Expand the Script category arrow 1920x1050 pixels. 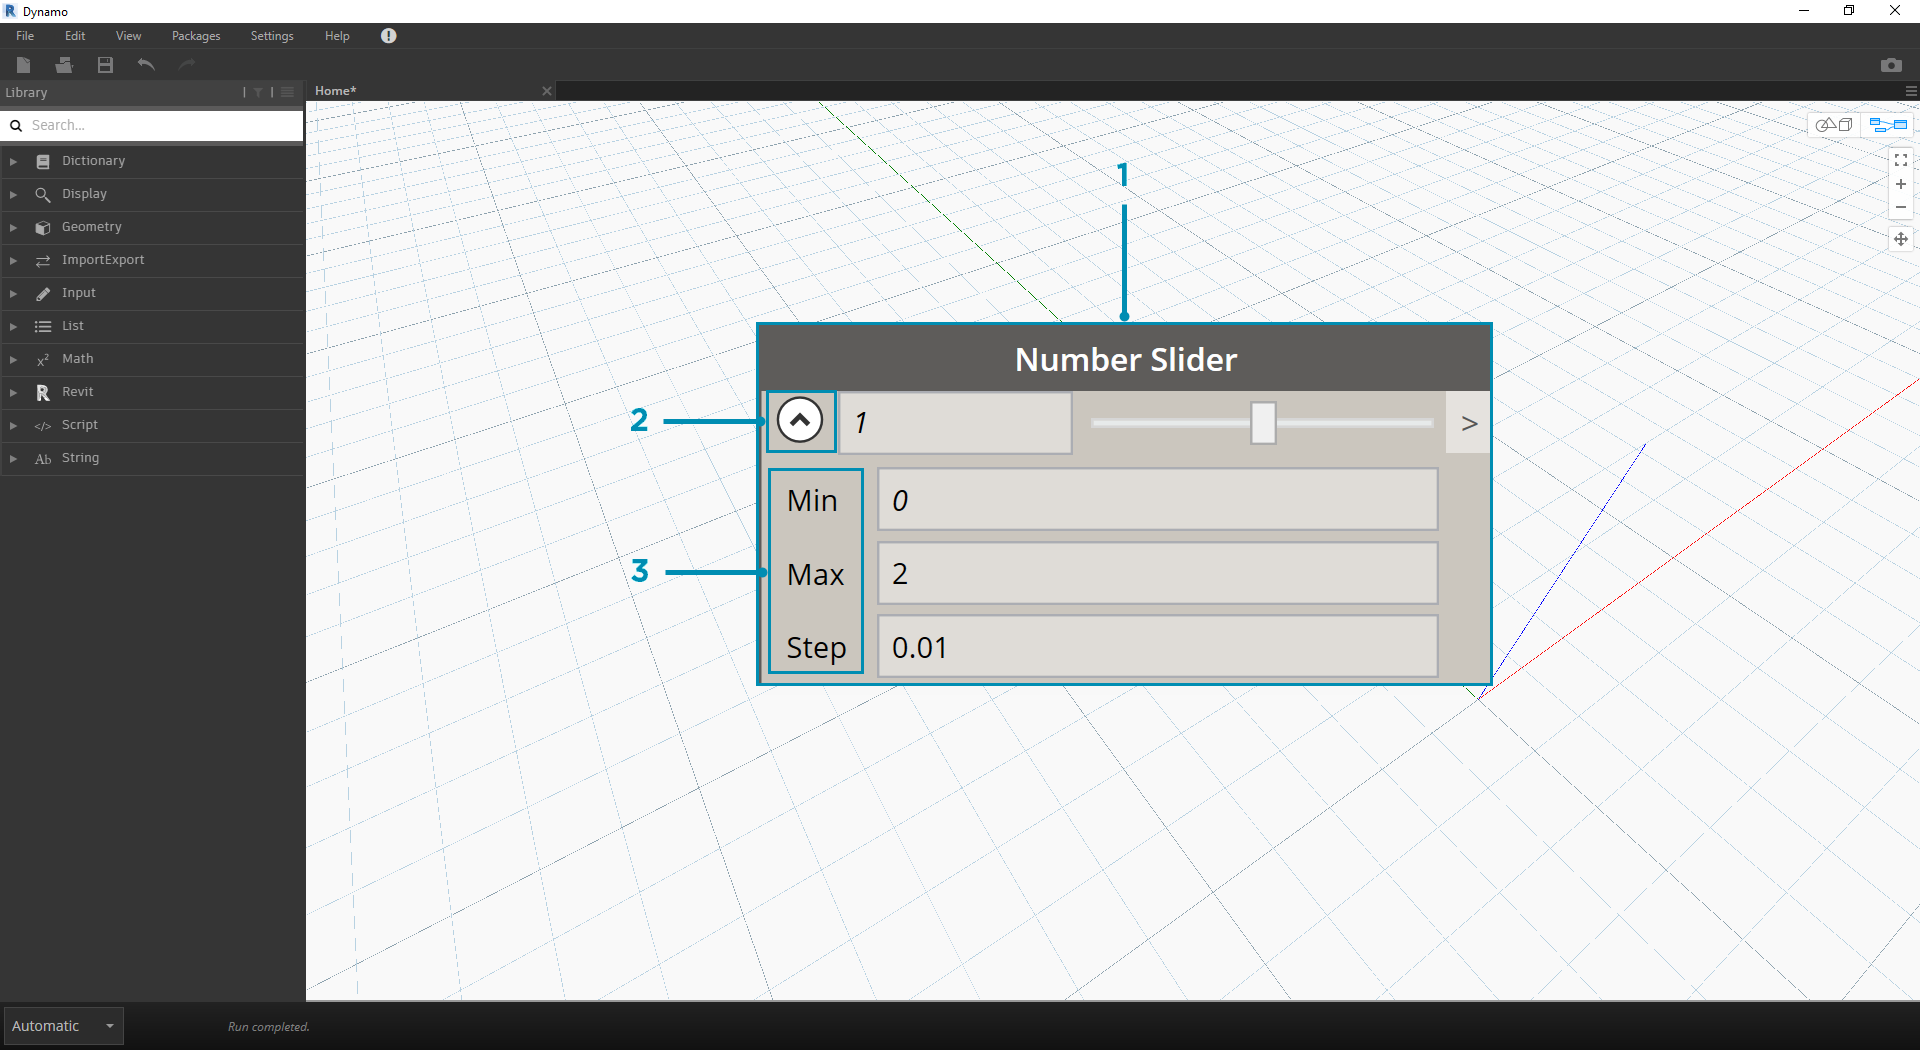(13, 425)
